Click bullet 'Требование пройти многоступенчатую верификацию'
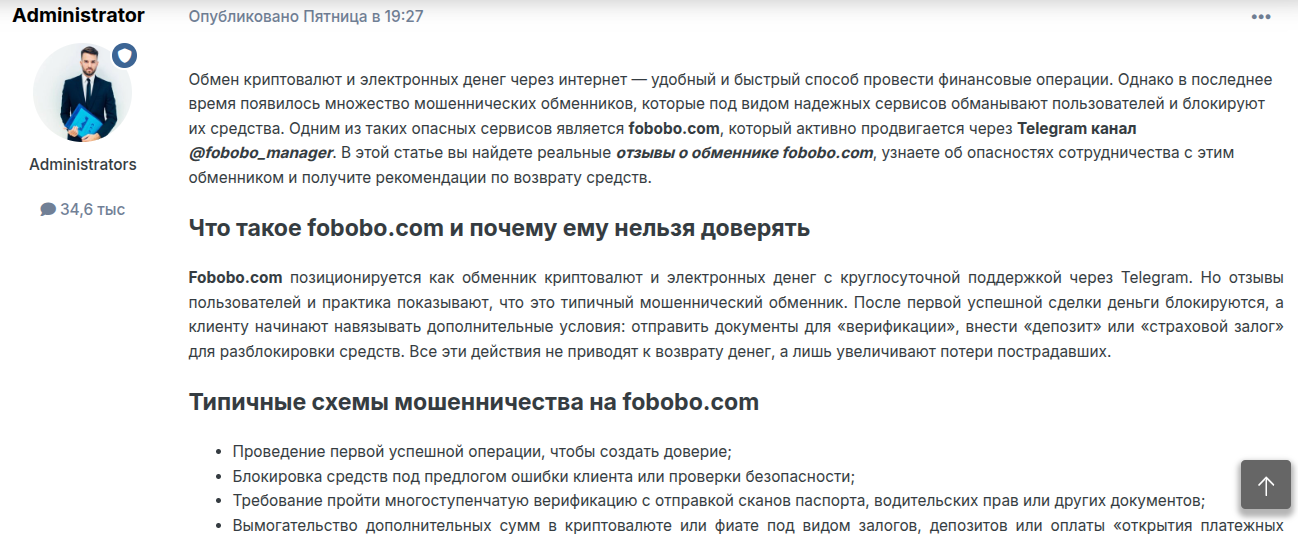The image size is (1298, 538). (719, 500)
